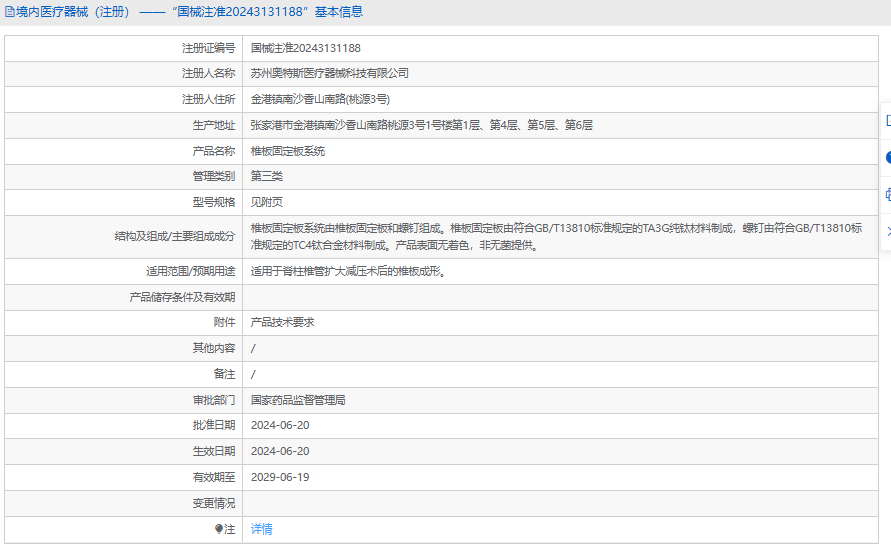Click the 生效日期 row label
The image size is (891, 549).
tap(214, 451)
